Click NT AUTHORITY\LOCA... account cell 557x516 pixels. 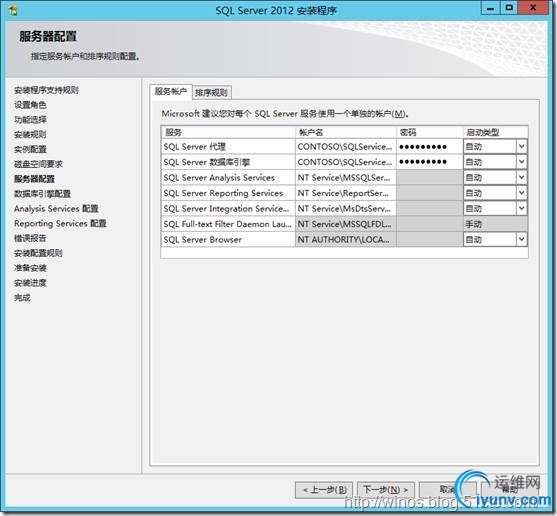click(346, 239)
